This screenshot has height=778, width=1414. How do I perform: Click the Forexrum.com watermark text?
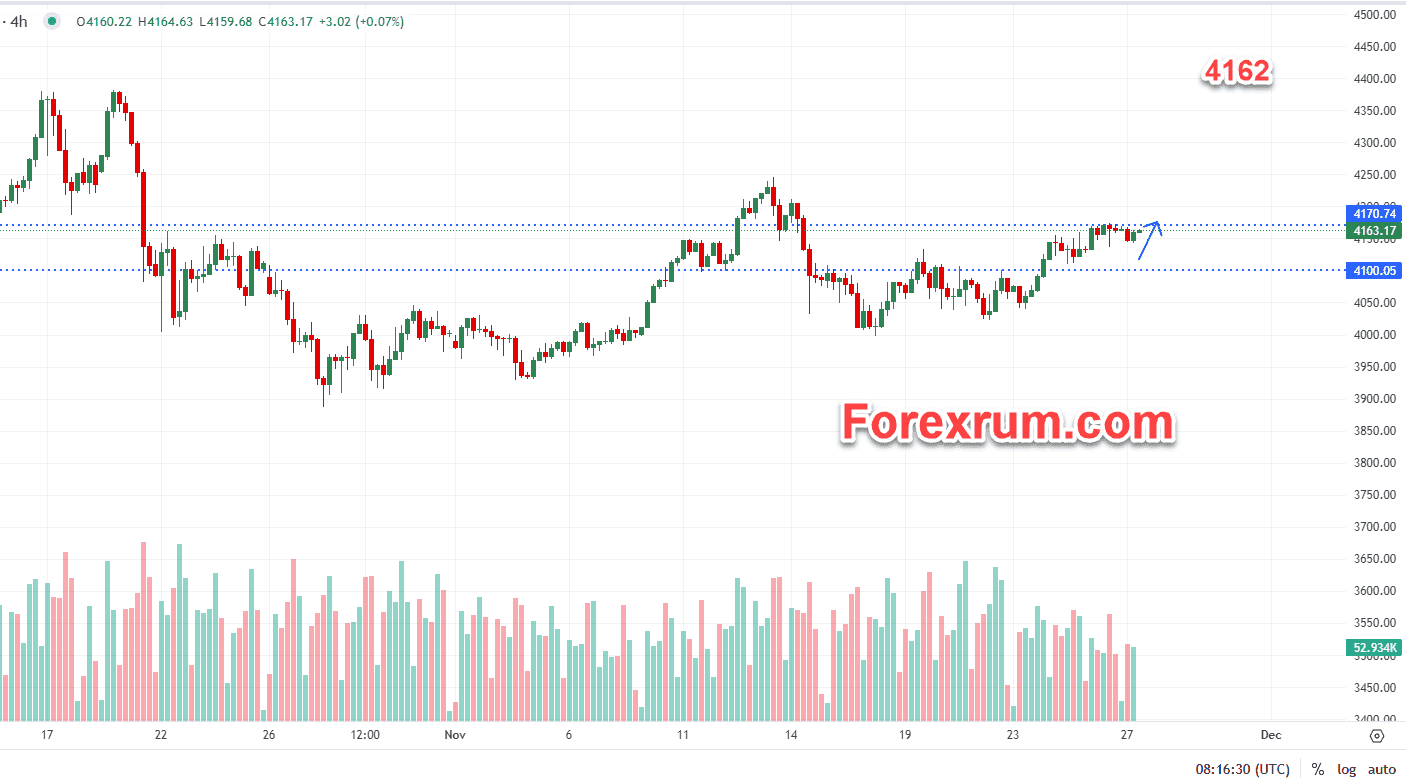pyautogui.click(x=1007, y=424)
